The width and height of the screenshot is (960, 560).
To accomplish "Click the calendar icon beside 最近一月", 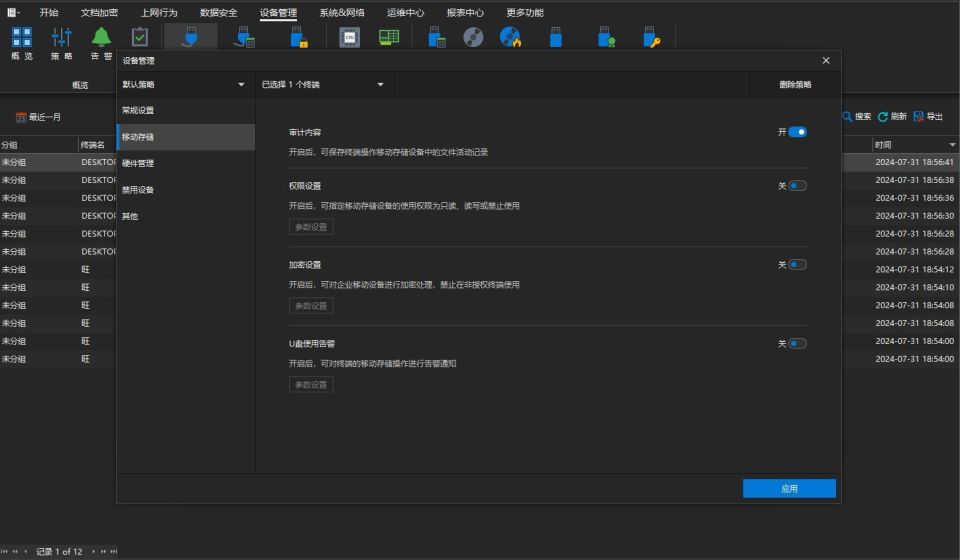I will (x=21, y=117).
